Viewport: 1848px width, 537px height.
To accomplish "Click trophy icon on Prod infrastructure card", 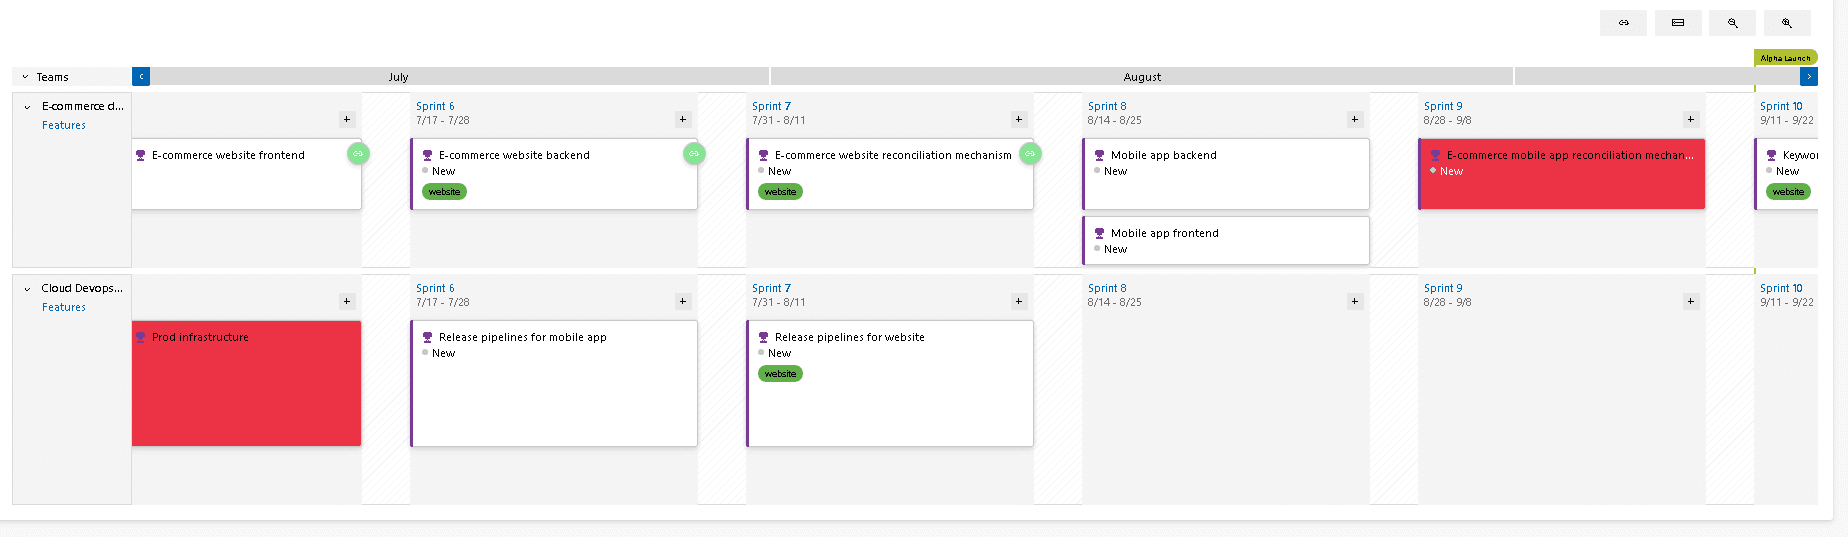I will pyautogui.click(x=141, y=337).
